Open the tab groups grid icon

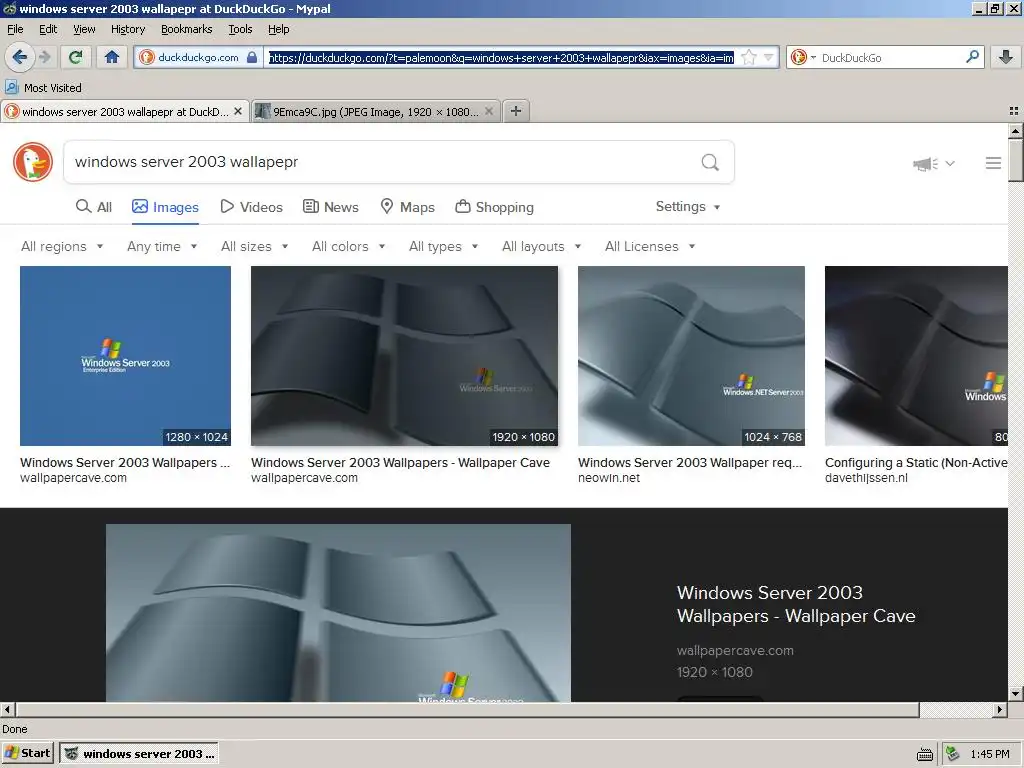pyautogui.click(x=1014, y=112)
